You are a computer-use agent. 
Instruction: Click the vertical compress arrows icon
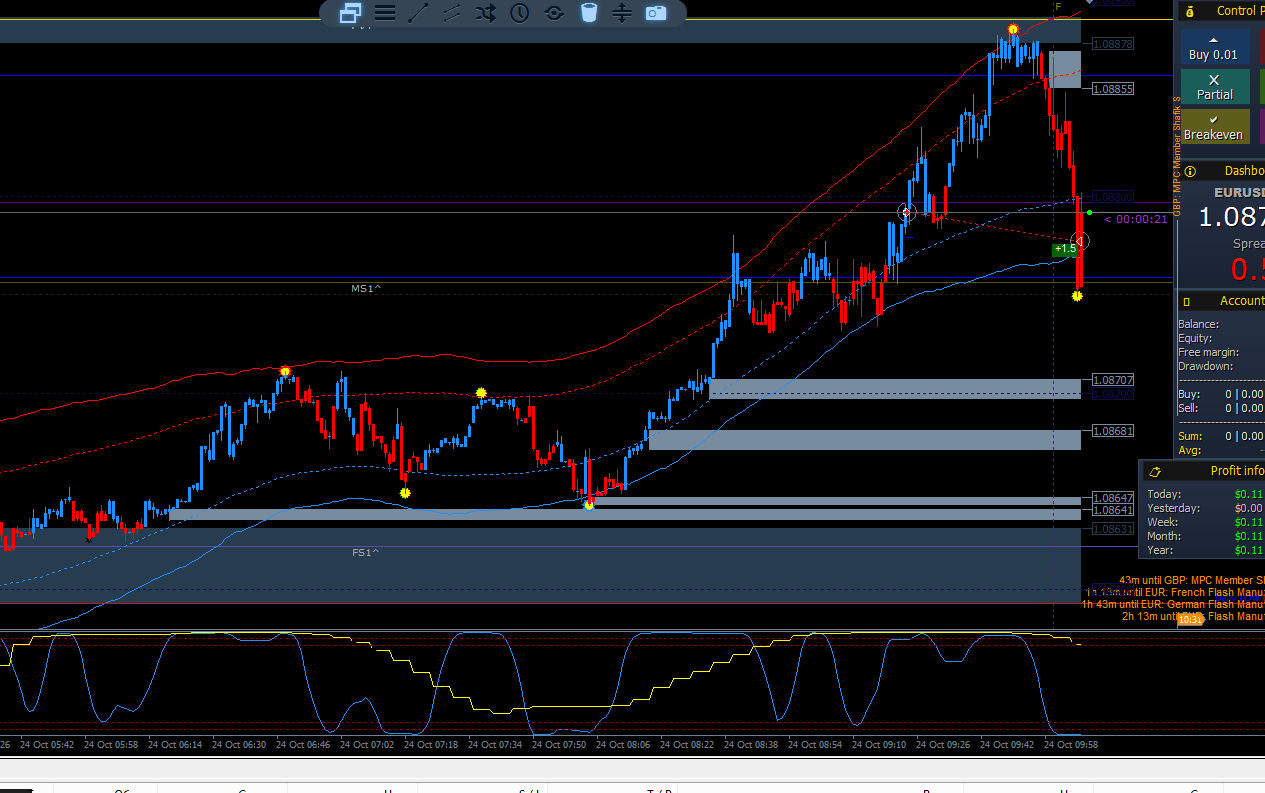click(622, 13)
